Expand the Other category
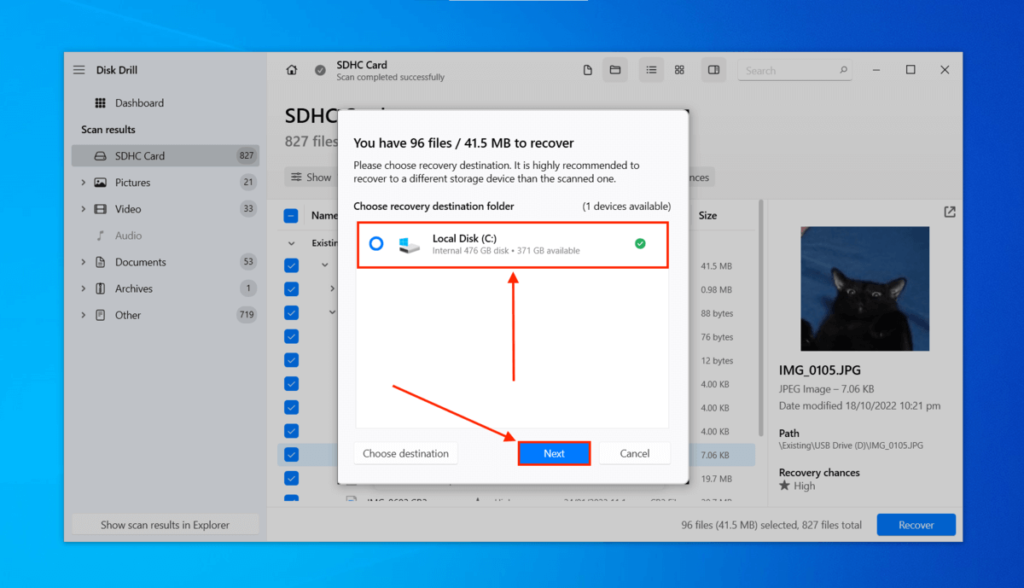Image resolution: width=1024 pixels, height=588 pixels. [84, 314]
